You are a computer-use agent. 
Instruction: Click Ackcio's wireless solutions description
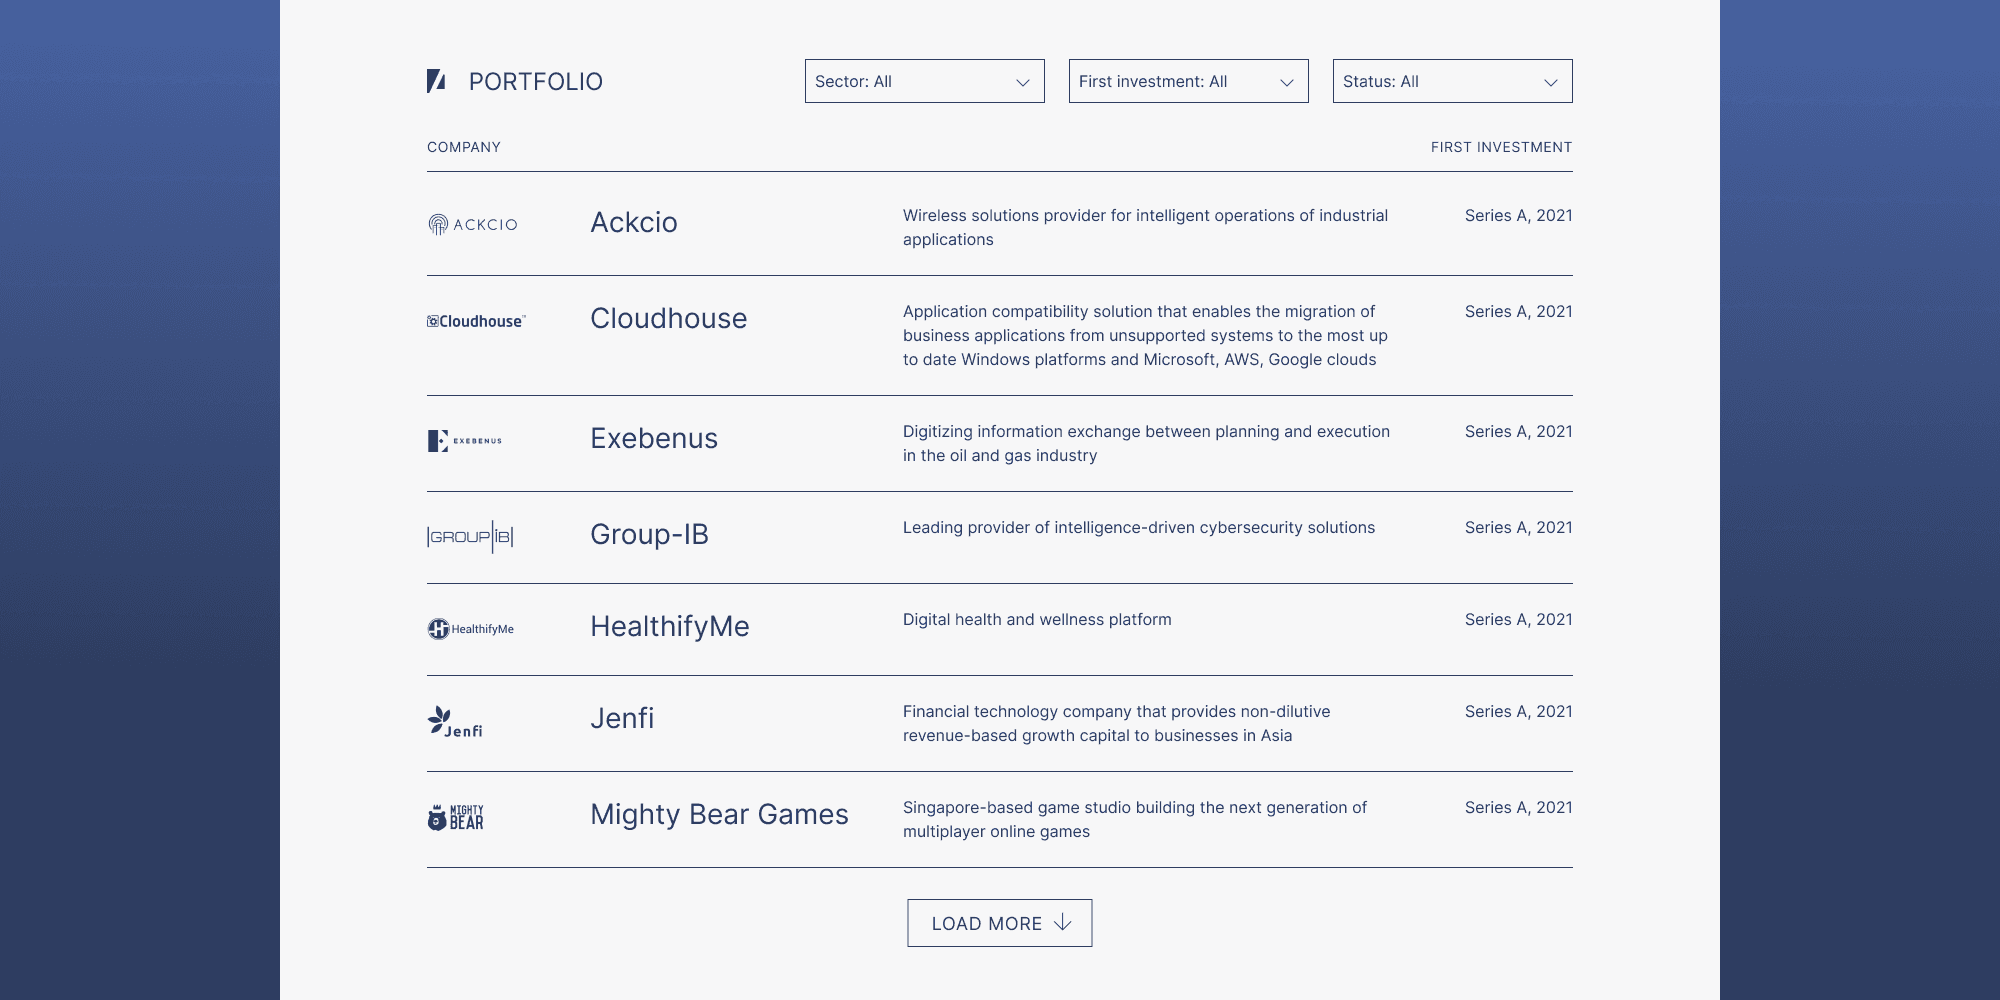(x=1146, y=227)
